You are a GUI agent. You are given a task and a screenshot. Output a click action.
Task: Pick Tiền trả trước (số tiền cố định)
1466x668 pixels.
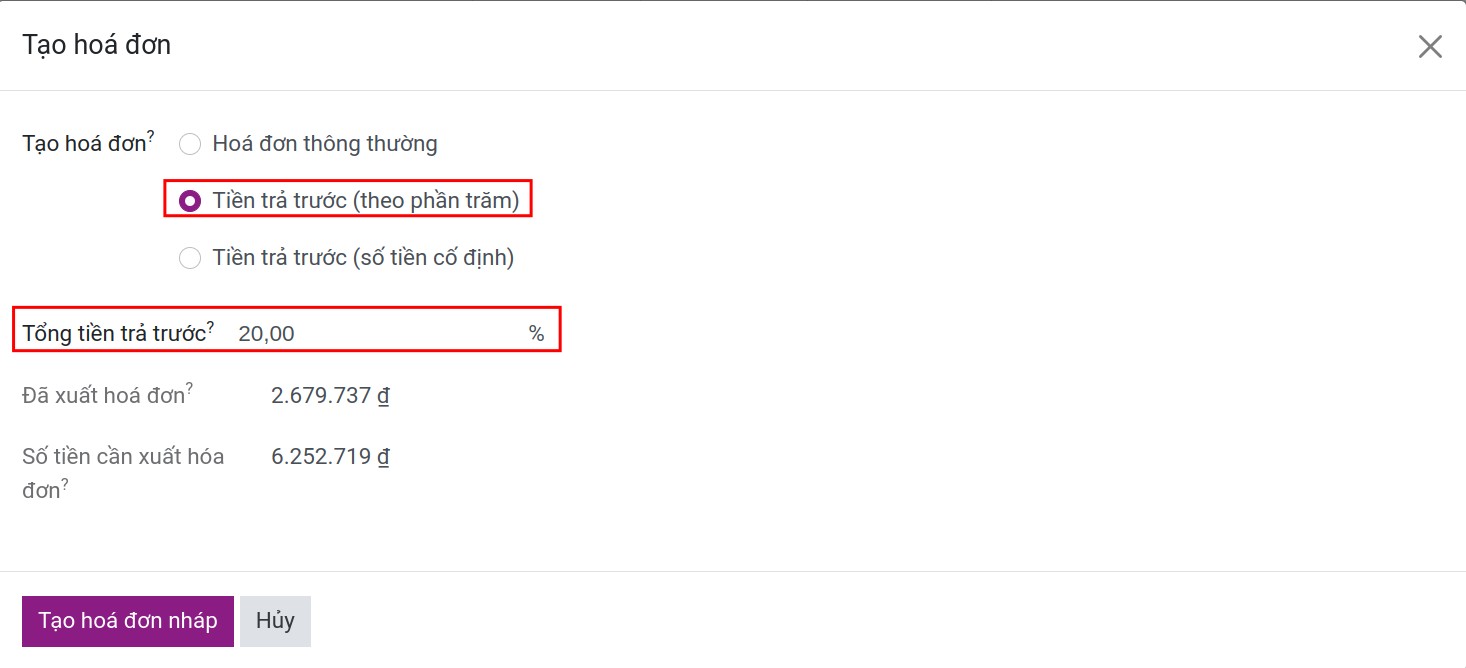190,258
